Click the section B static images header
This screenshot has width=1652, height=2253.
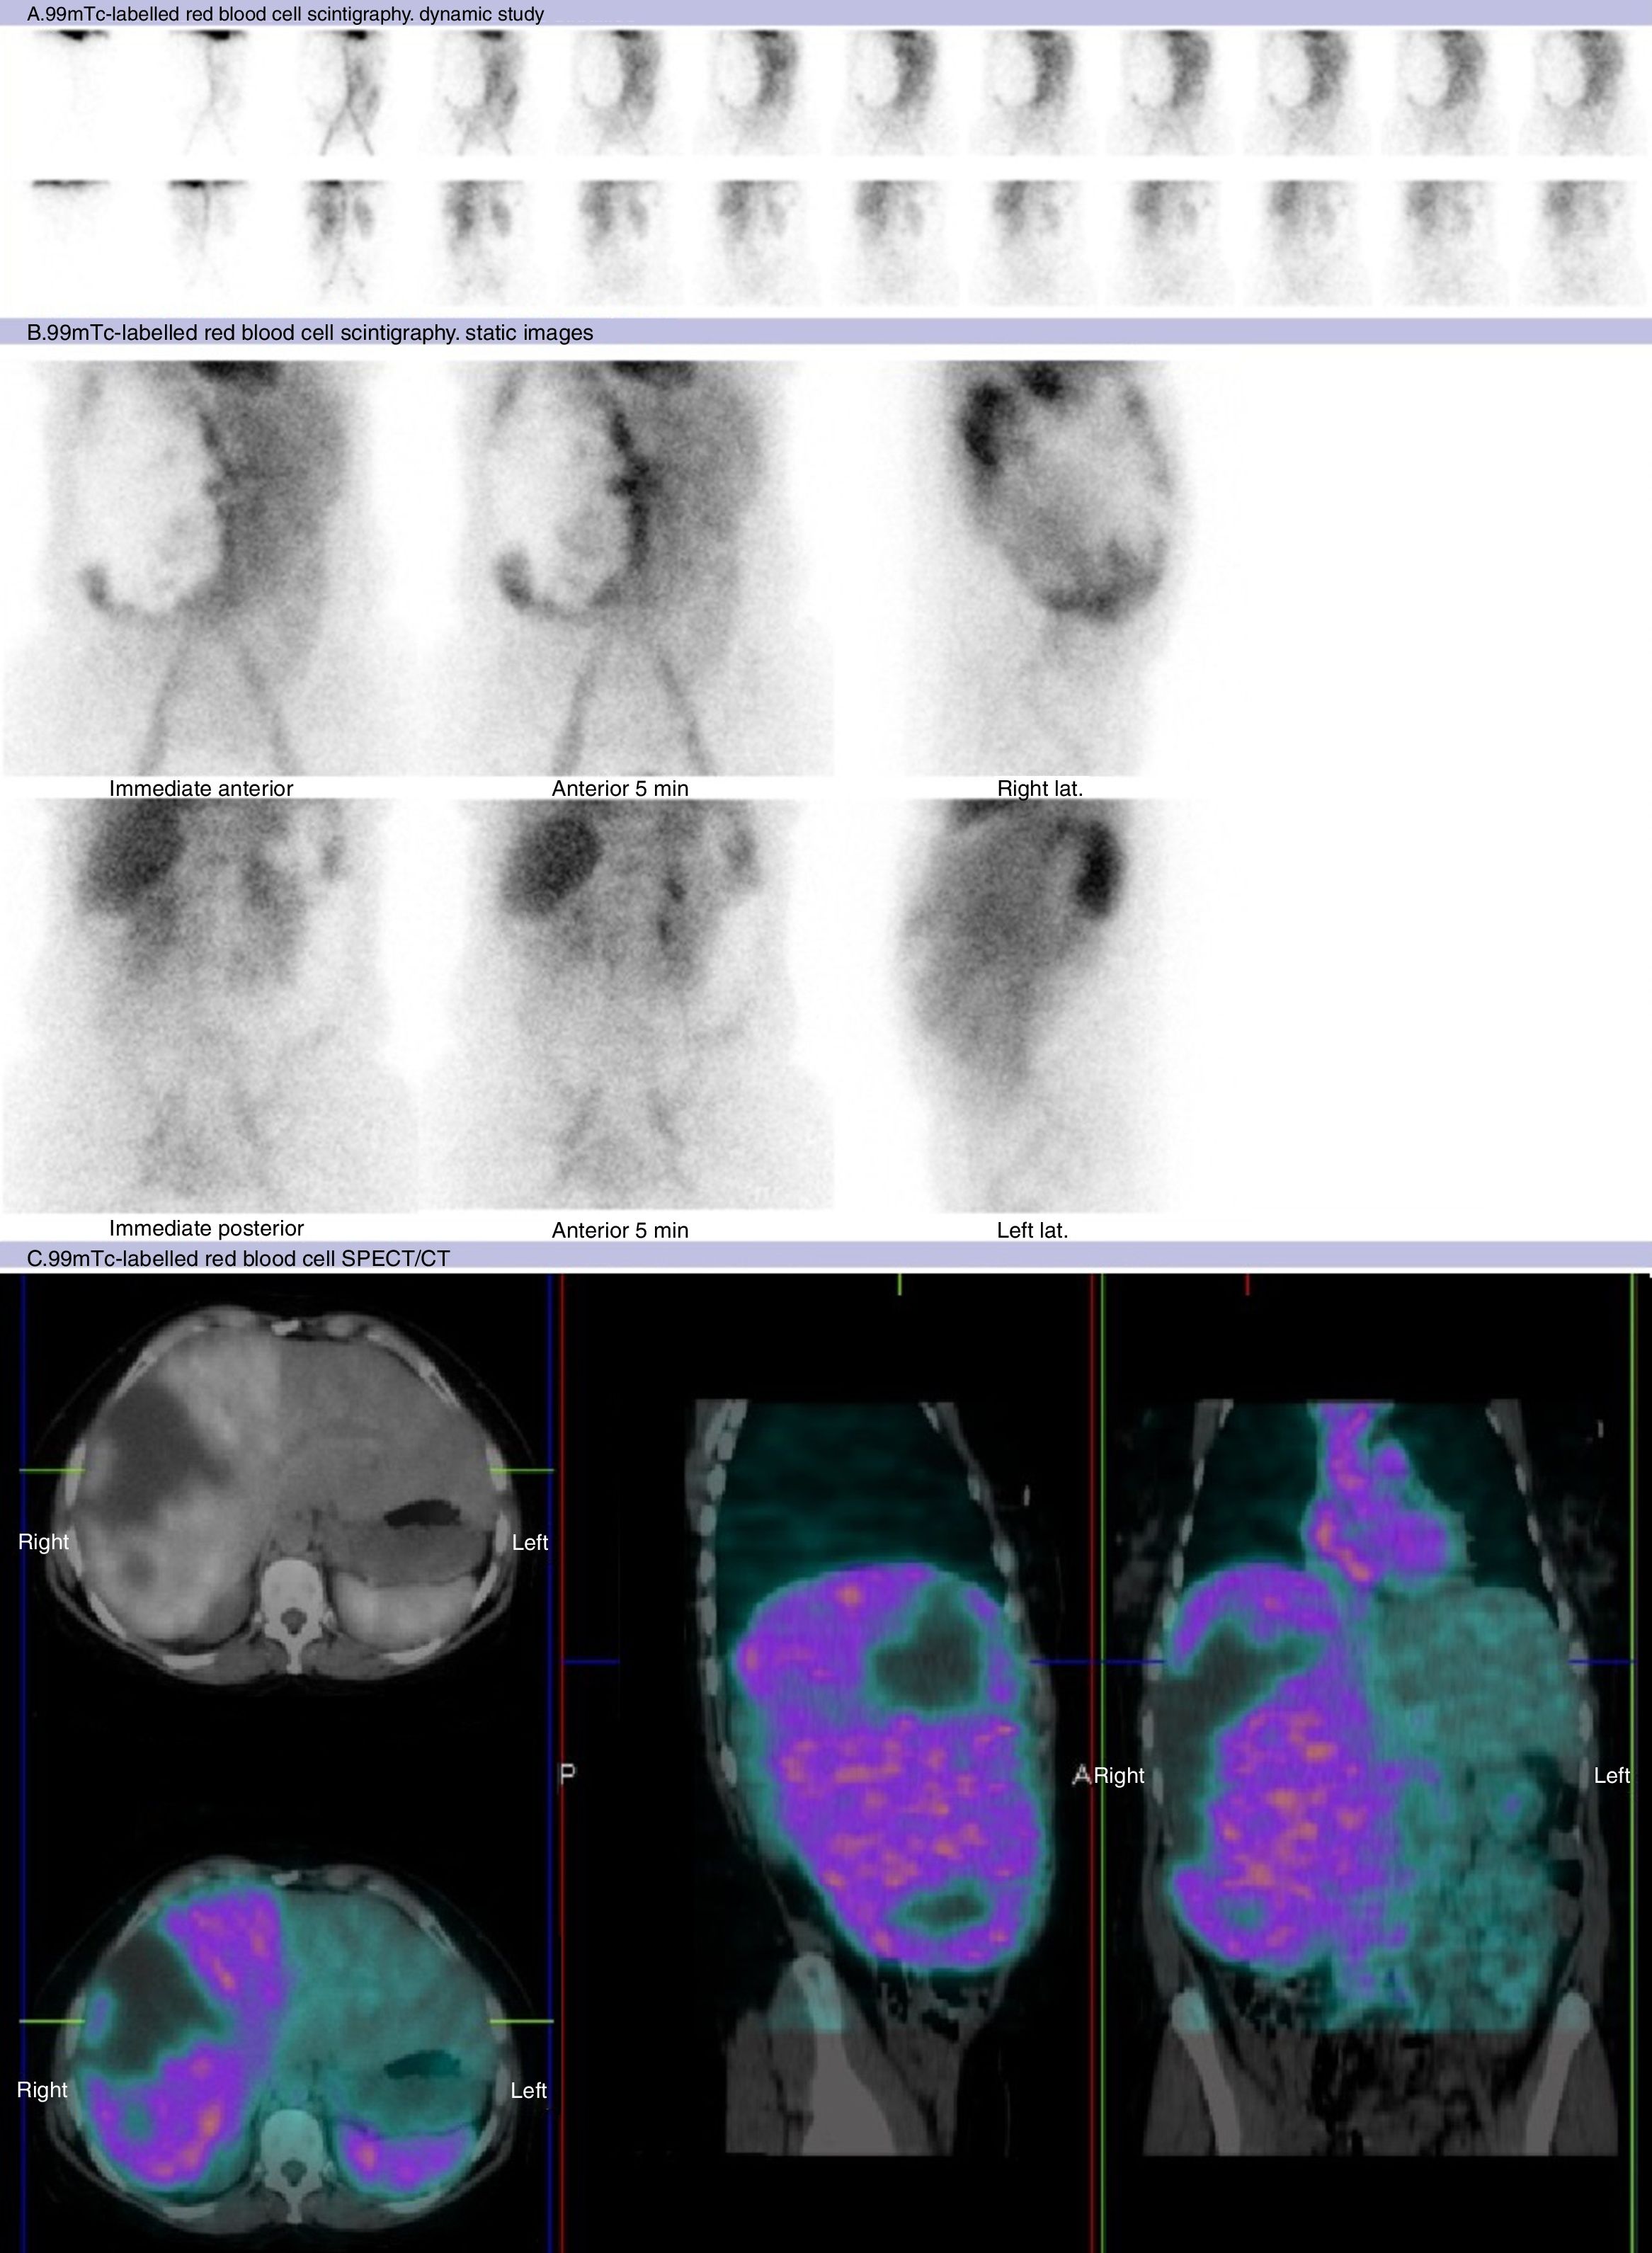[x=310, y=333]
